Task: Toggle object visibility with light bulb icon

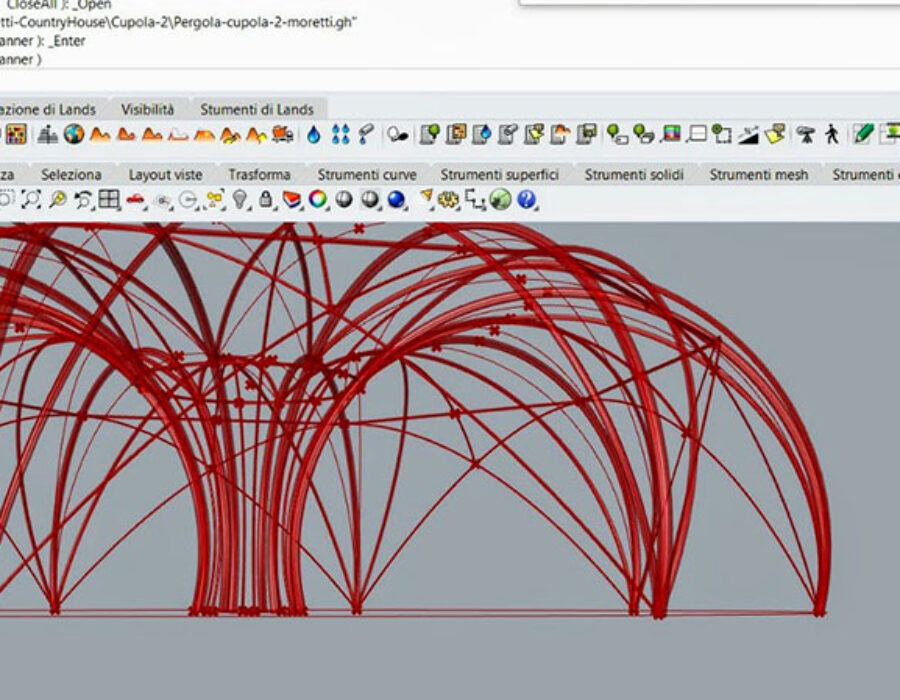Action: (240, 200)
